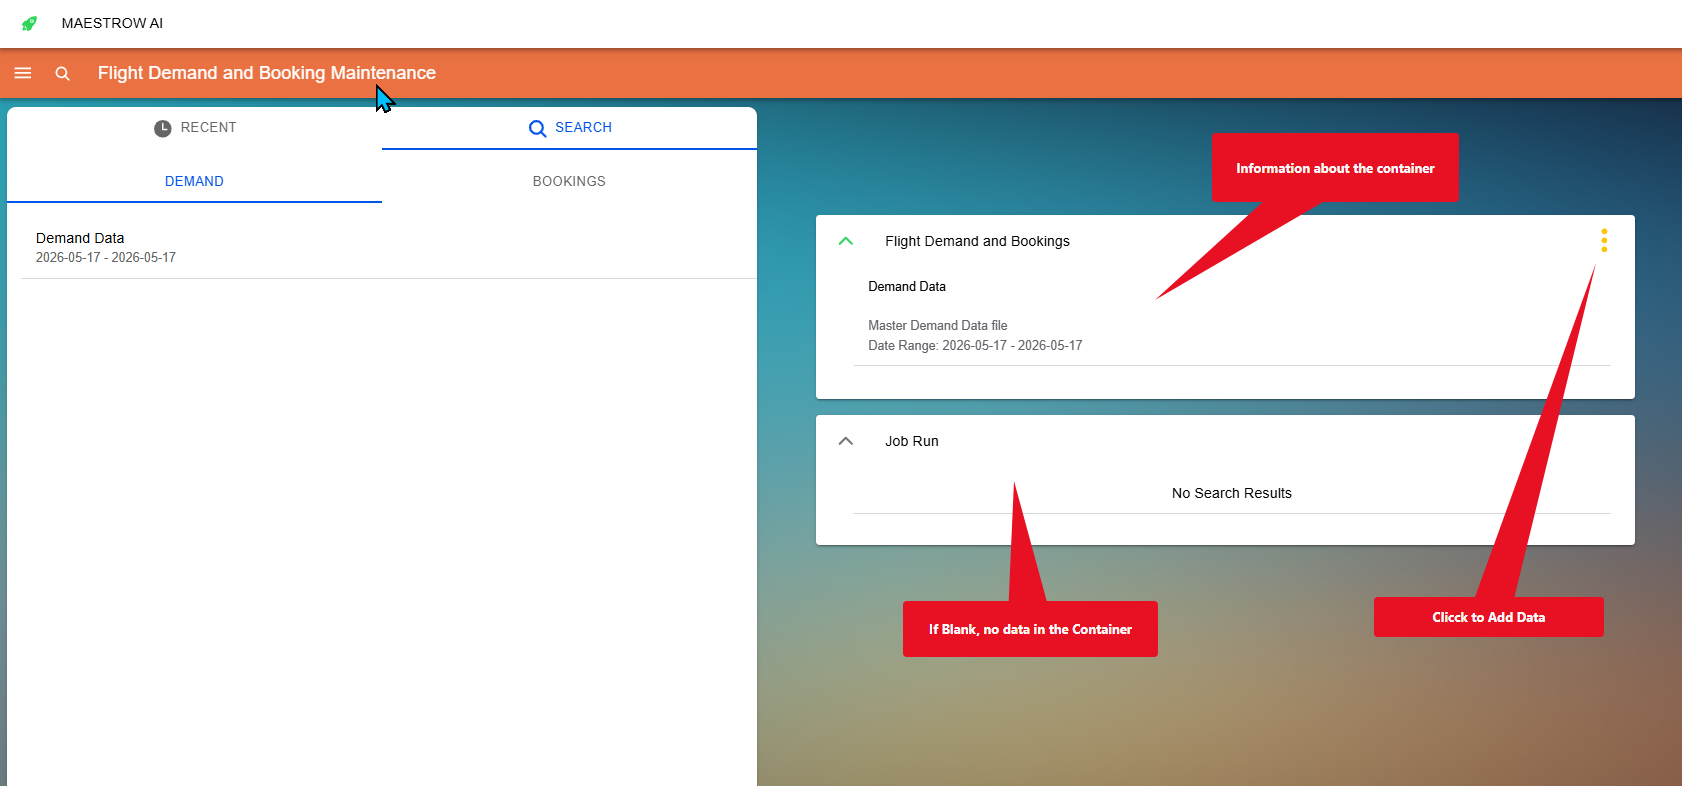
Task: Click the magnifier icon on the Search tab
Action: [x=537, y=128]
